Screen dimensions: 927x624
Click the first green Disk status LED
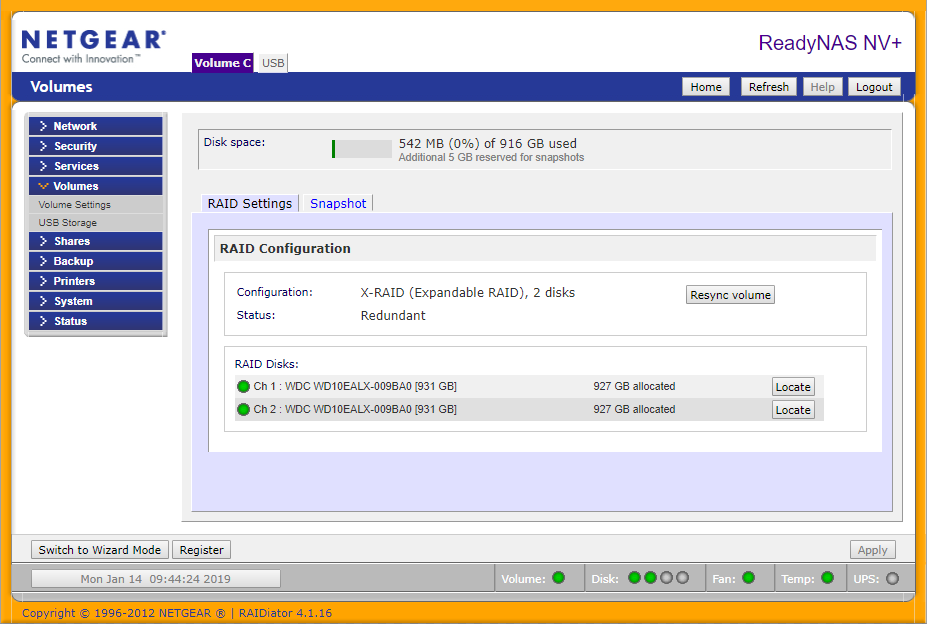[x=634, y=578]
